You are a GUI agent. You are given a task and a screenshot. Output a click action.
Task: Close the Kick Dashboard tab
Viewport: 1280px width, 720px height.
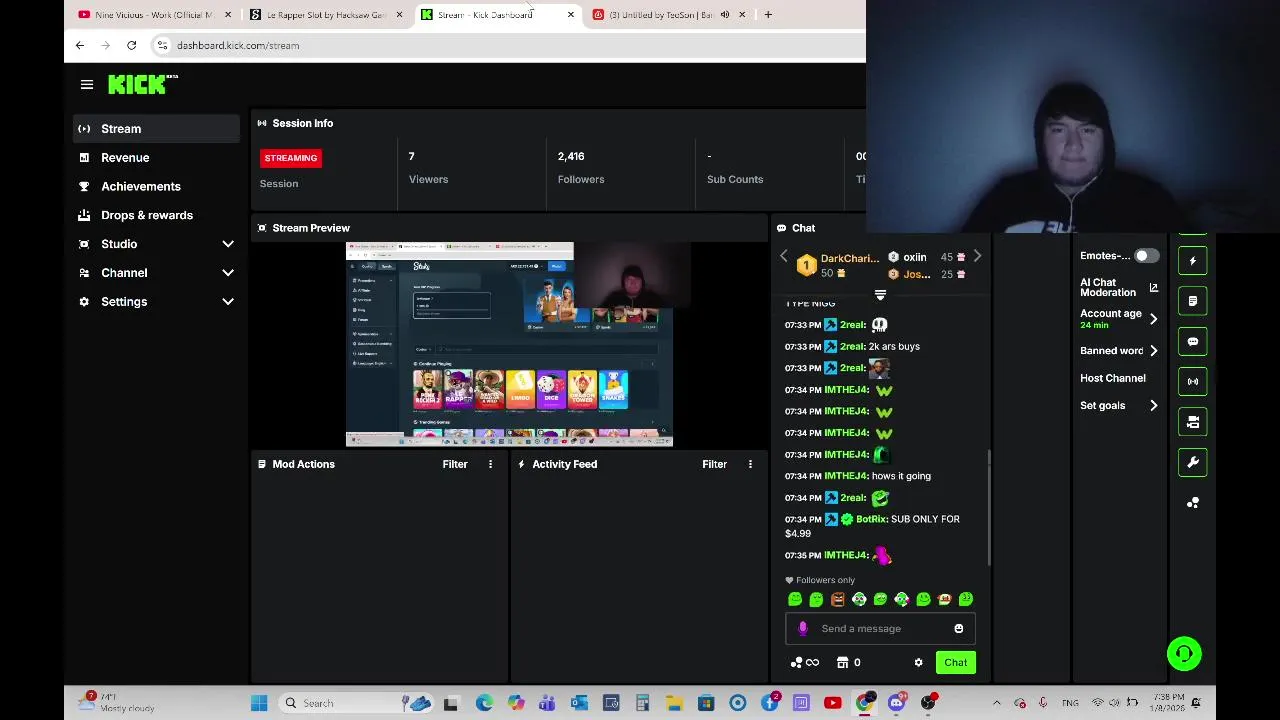pyautogui.click(x=571, y=15)
